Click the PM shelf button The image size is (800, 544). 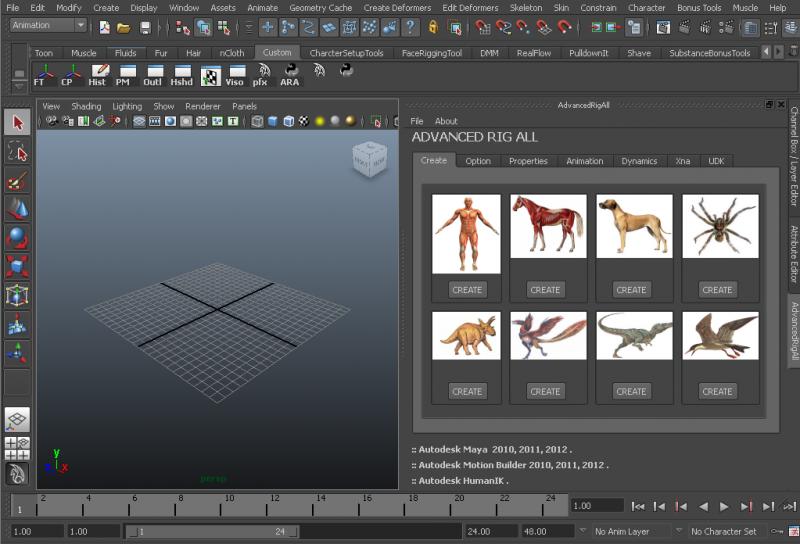coord(127,76)
